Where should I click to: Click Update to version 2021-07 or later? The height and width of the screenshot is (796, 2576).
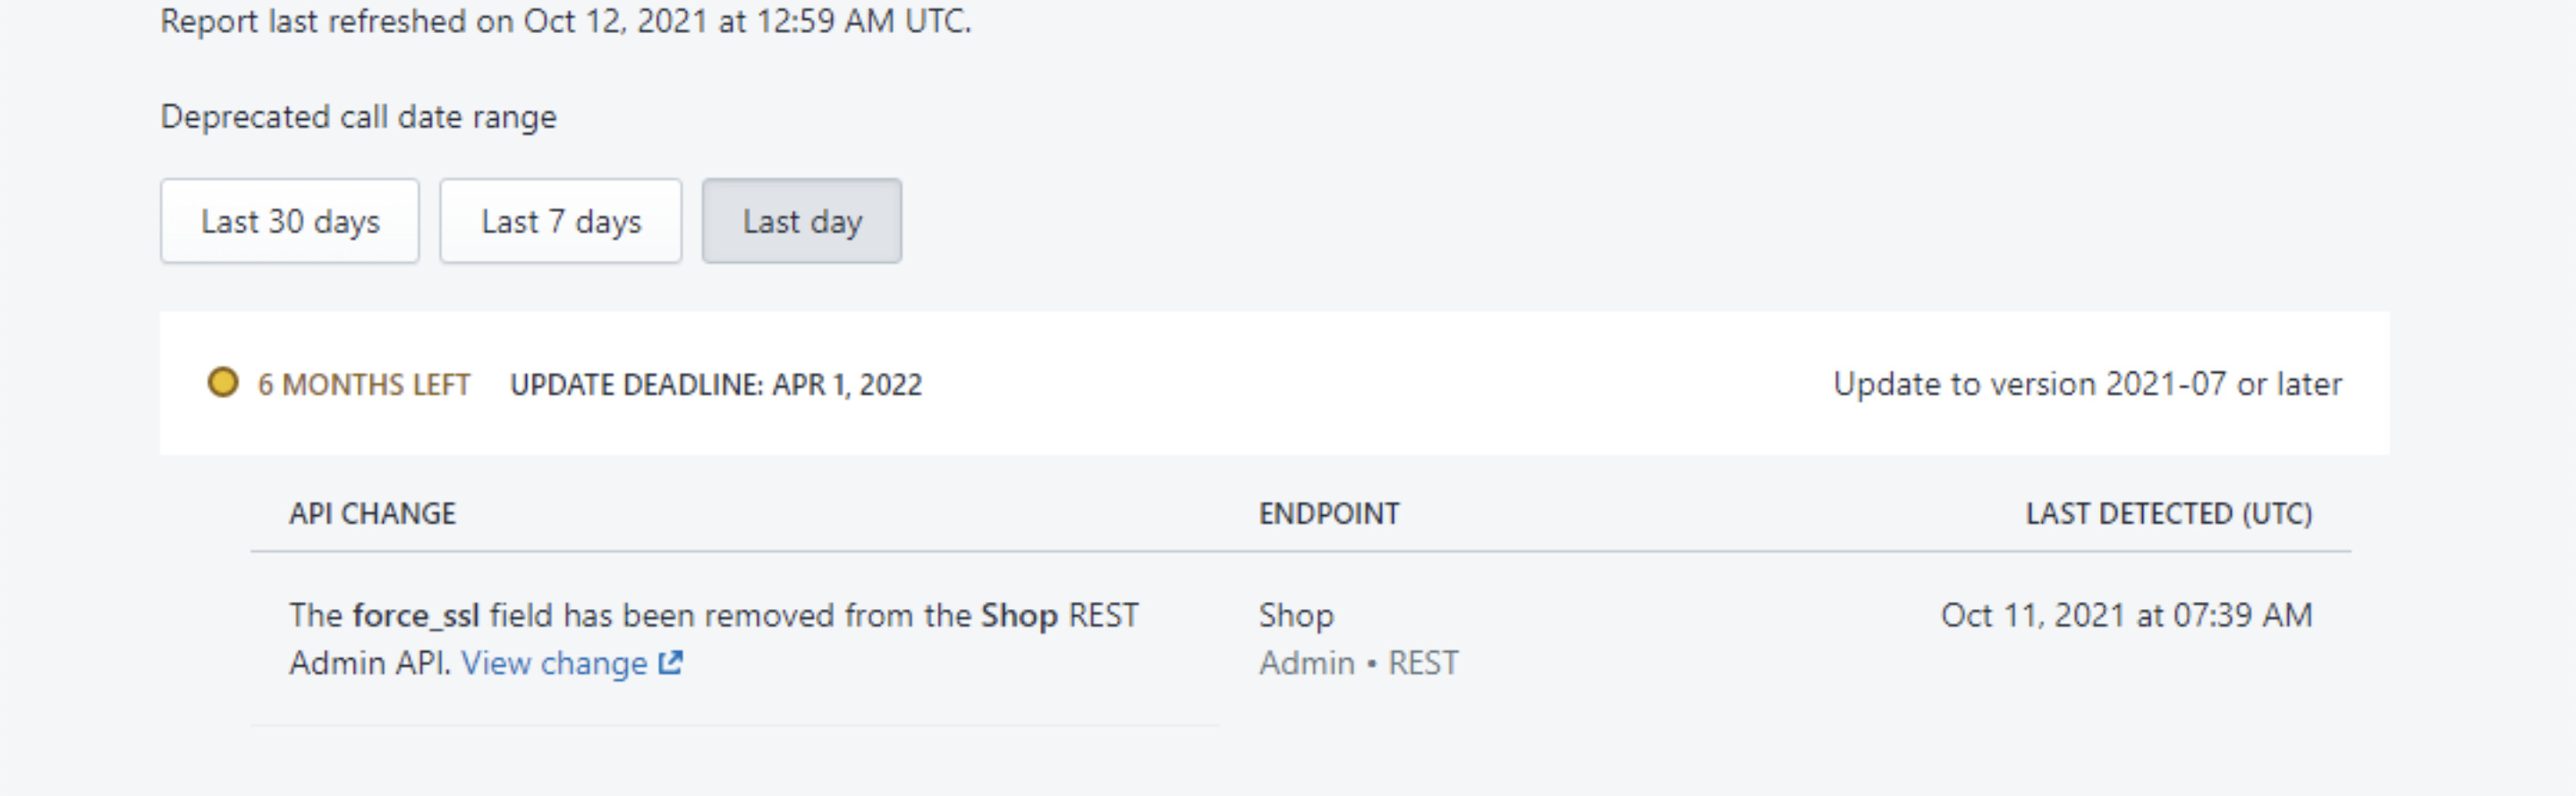coord(2087,384)
